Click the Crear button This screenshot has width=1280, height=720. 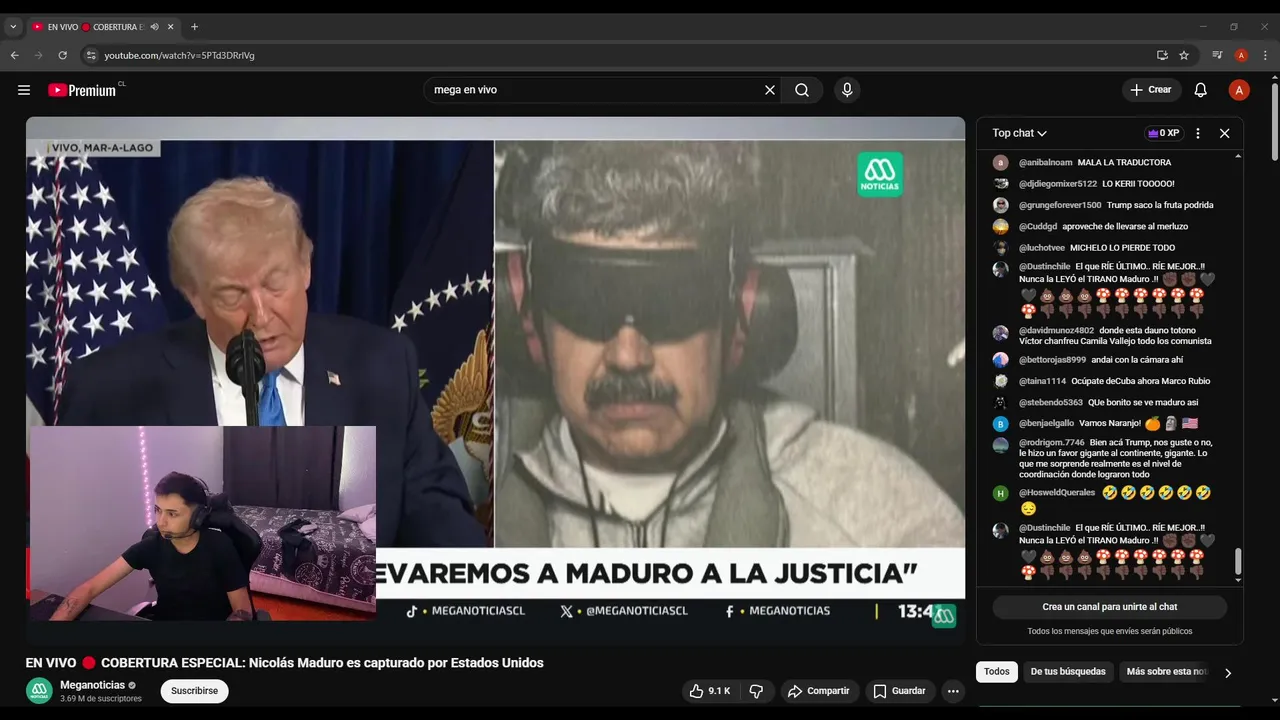(x=1151, y=90)
